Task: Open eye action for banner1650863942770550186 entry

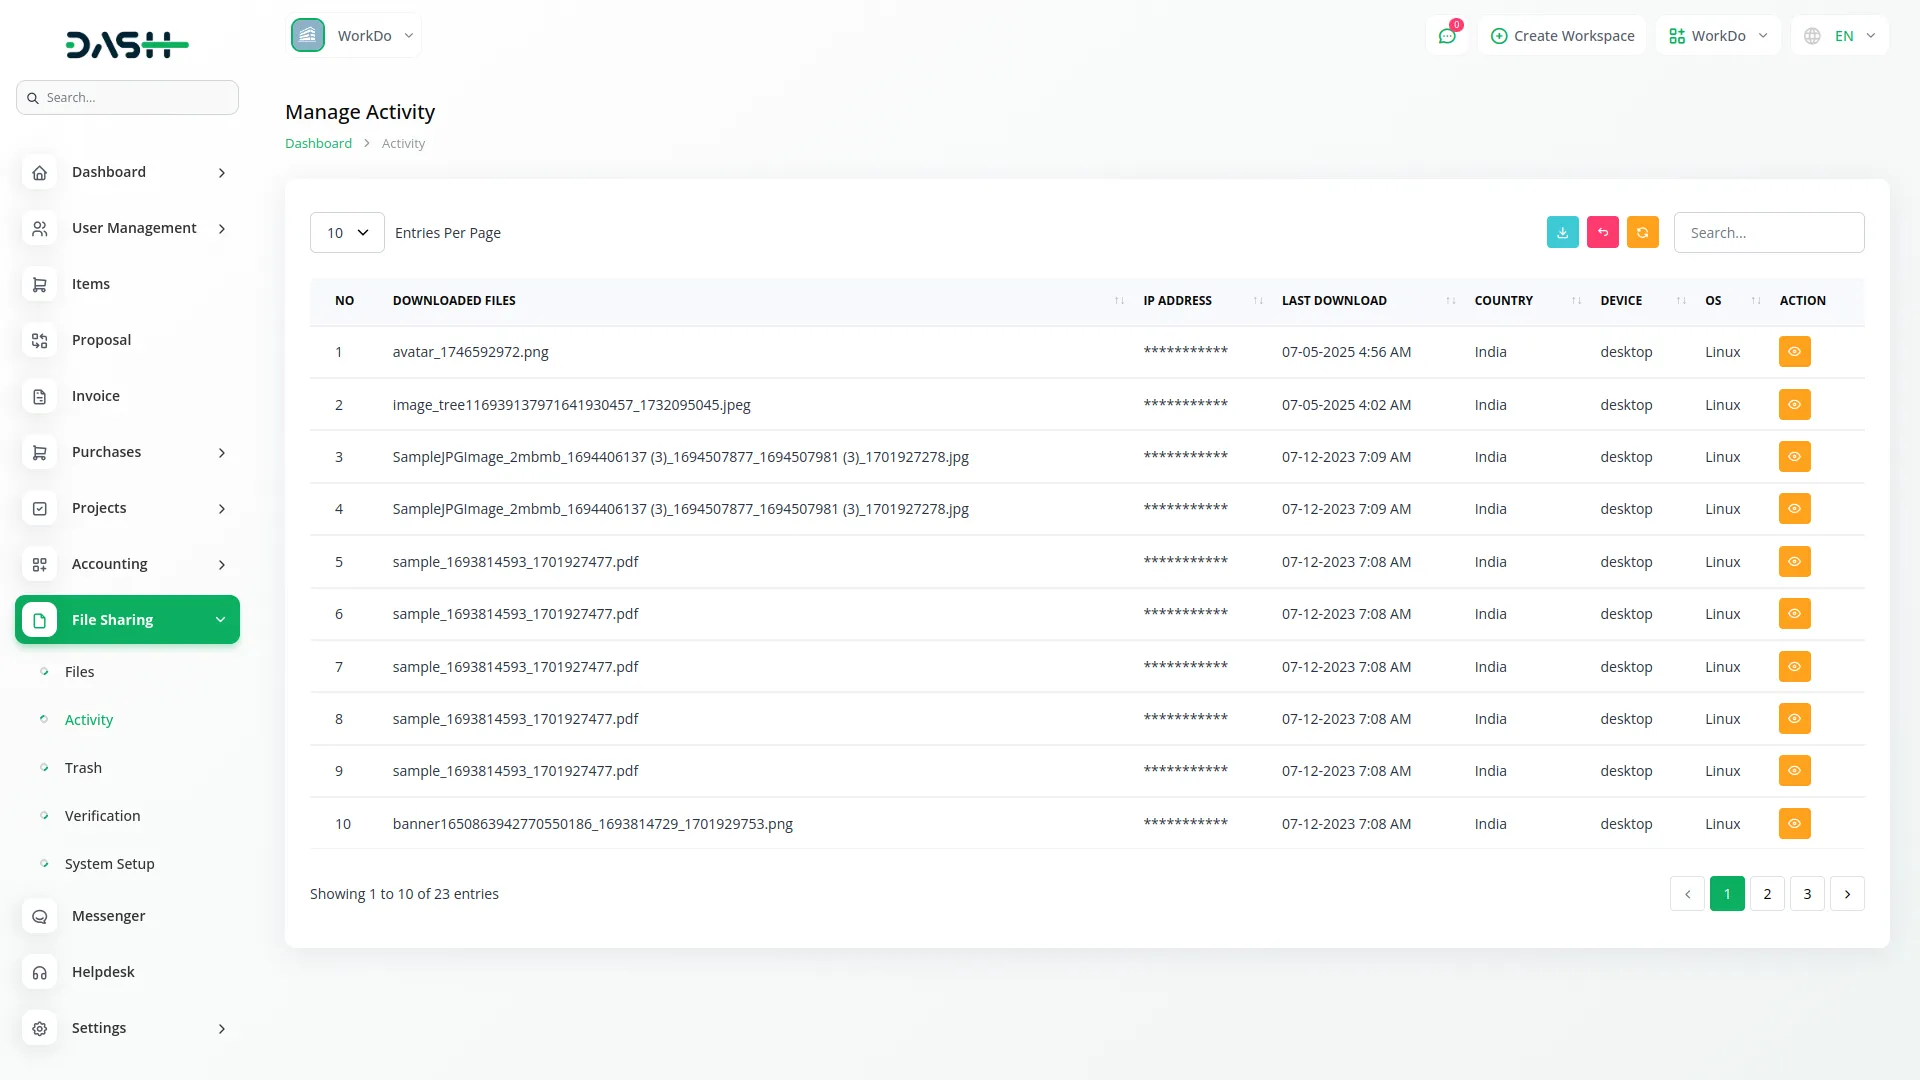Action: pyautogui.click(x=1793, y=823)
